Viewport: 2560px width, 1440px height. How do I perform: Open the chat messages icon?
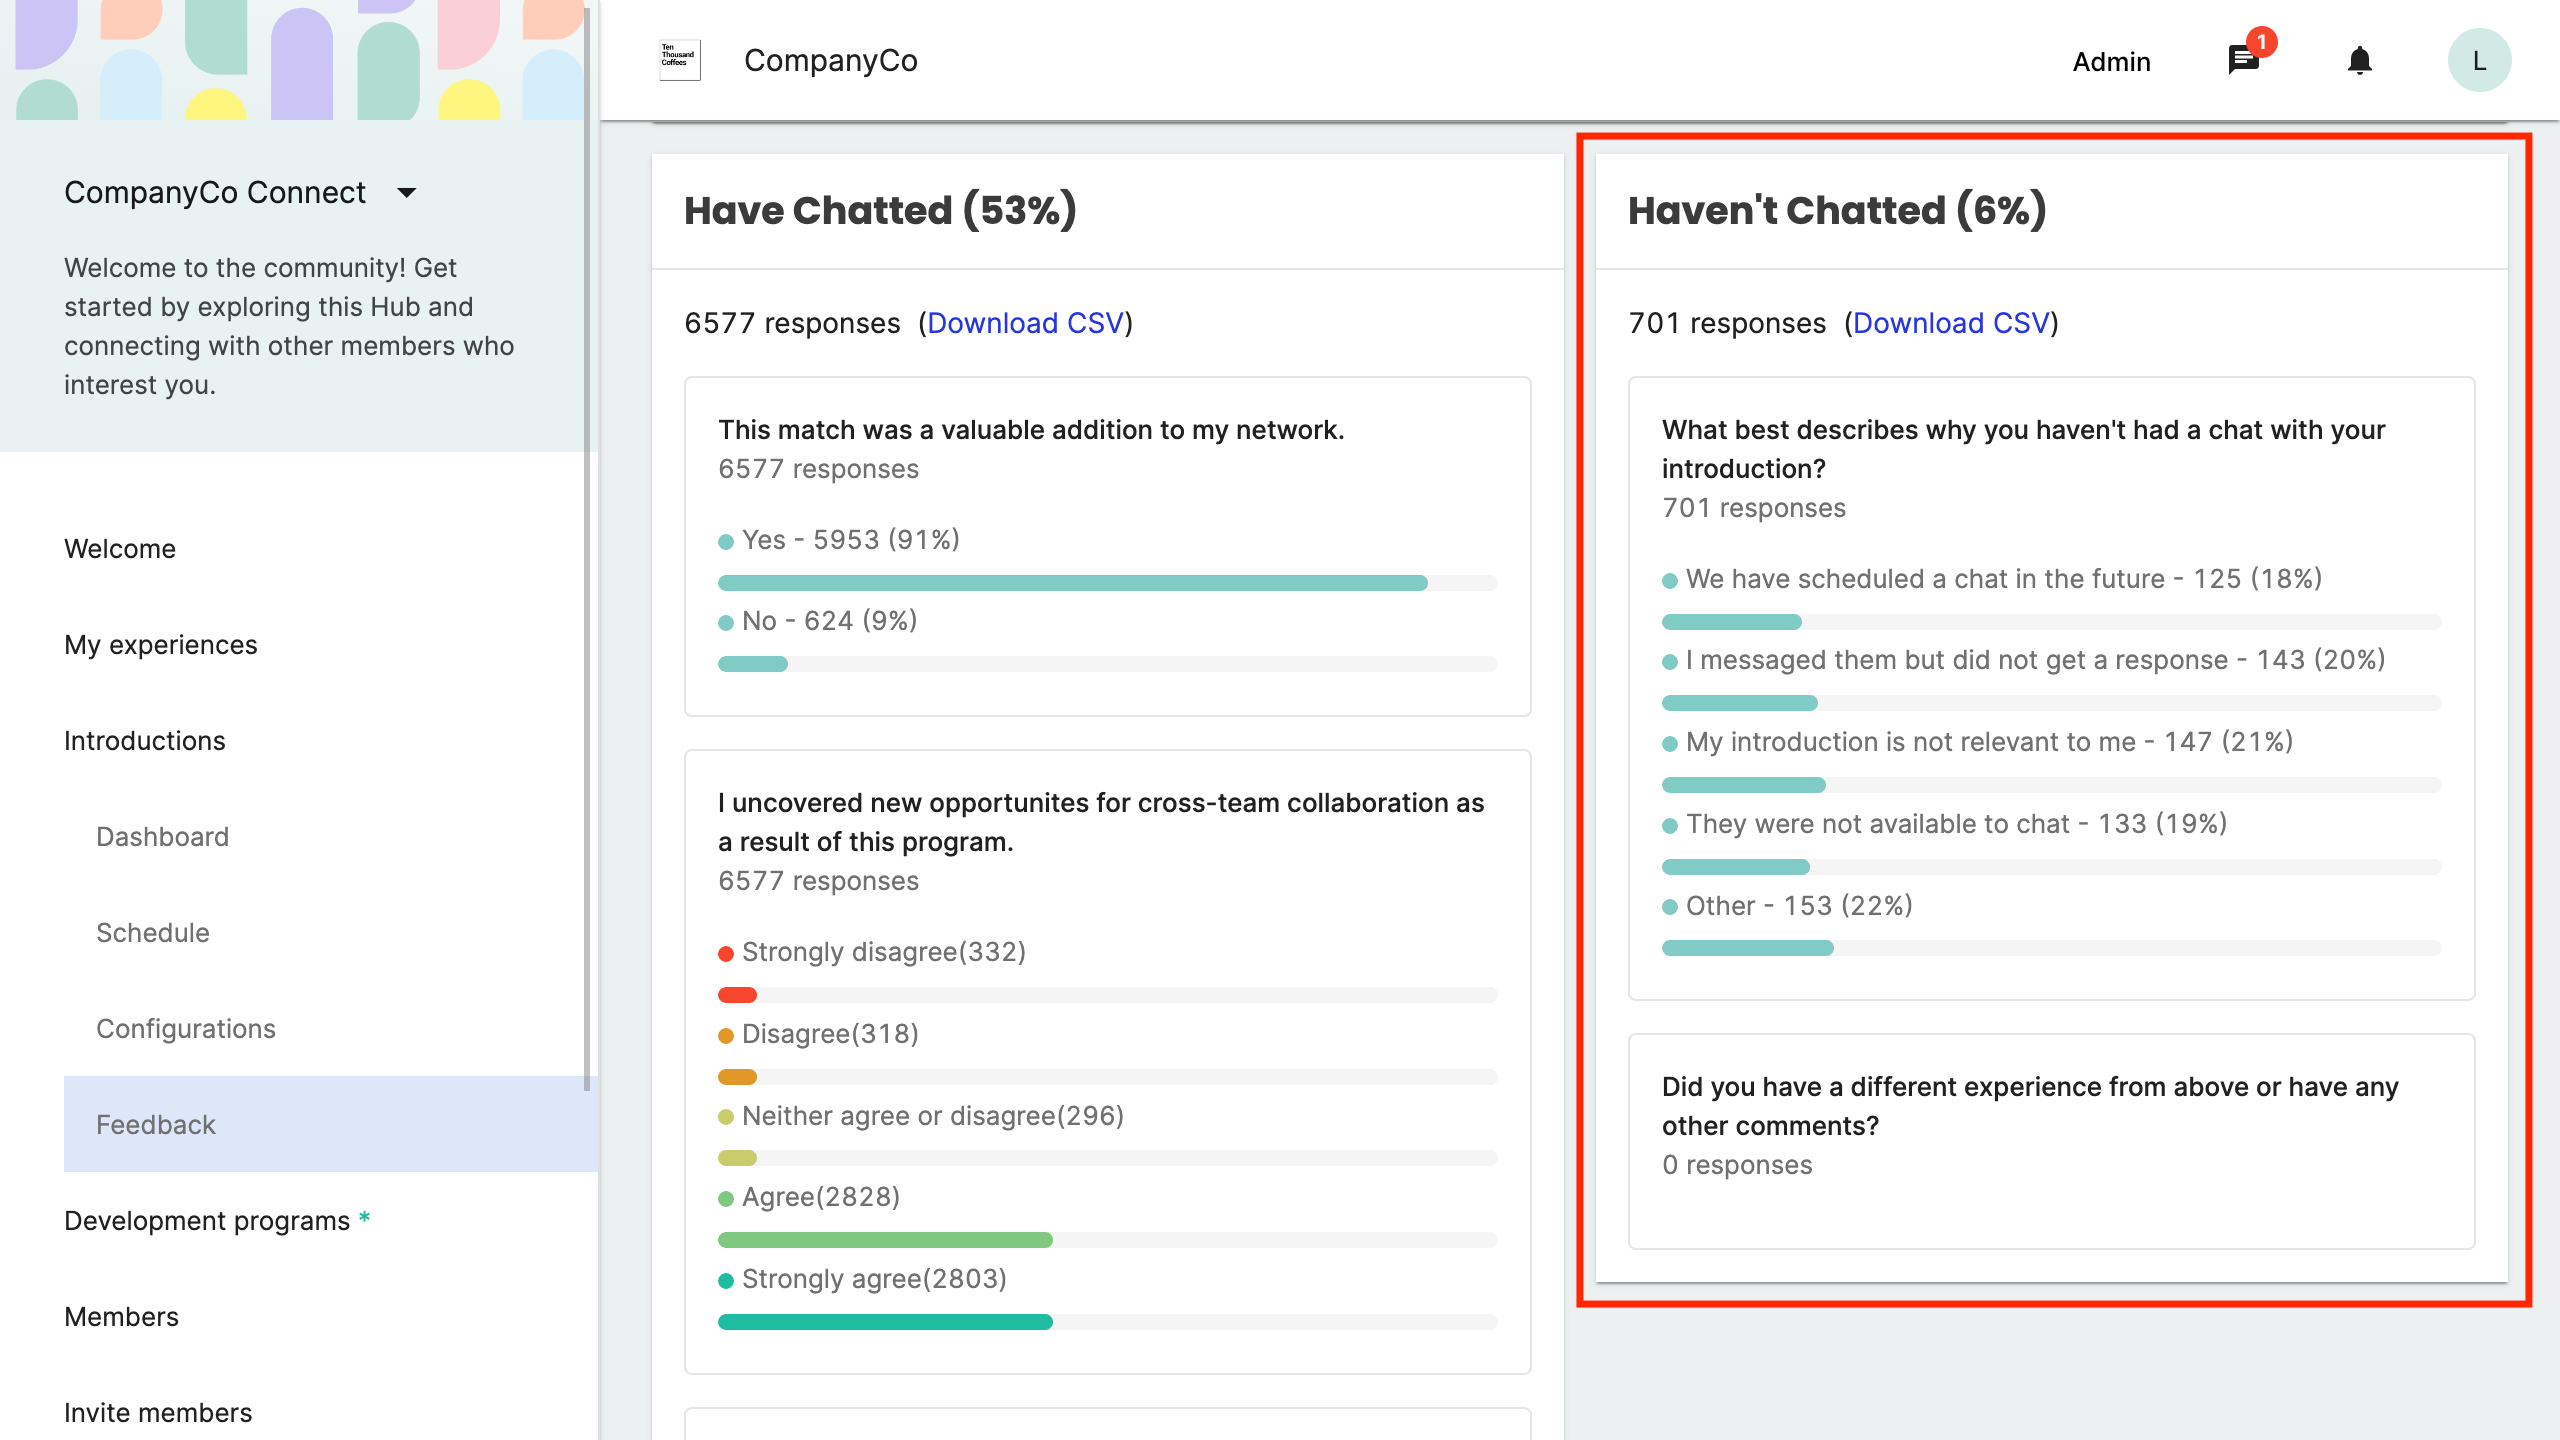point(2244,60)
